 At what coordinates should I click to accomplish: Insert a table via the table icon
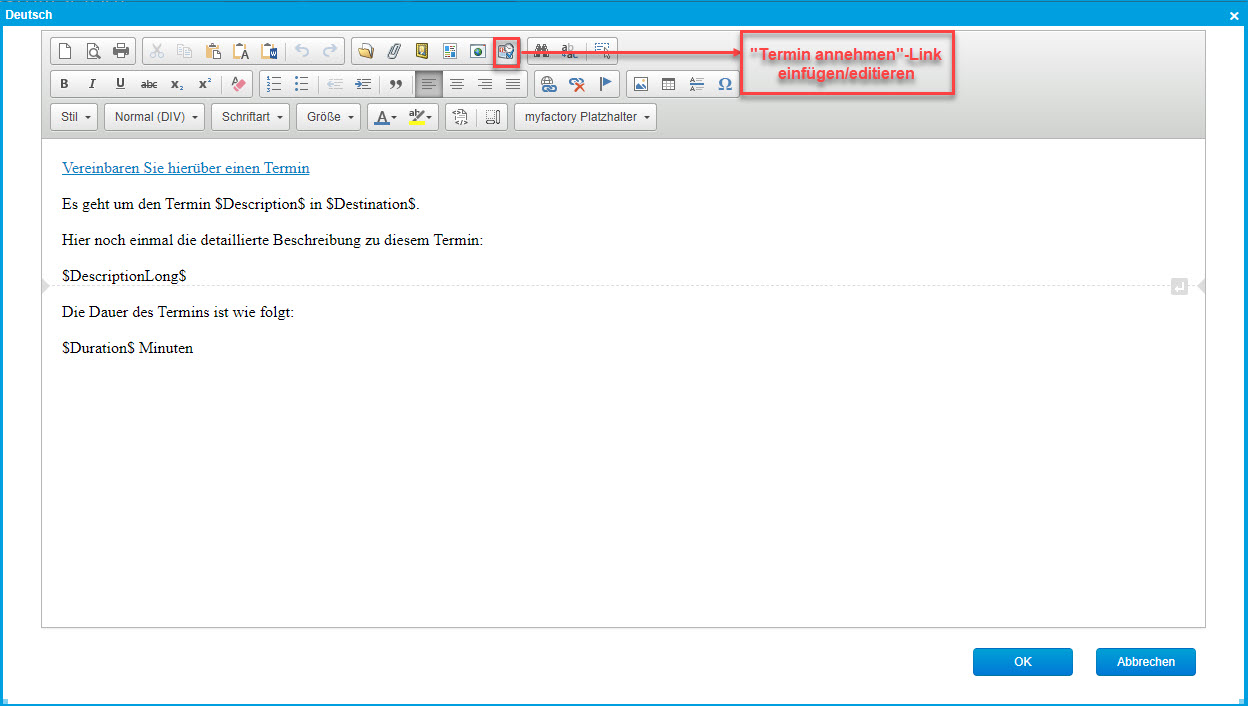click(x=669, y=84)
